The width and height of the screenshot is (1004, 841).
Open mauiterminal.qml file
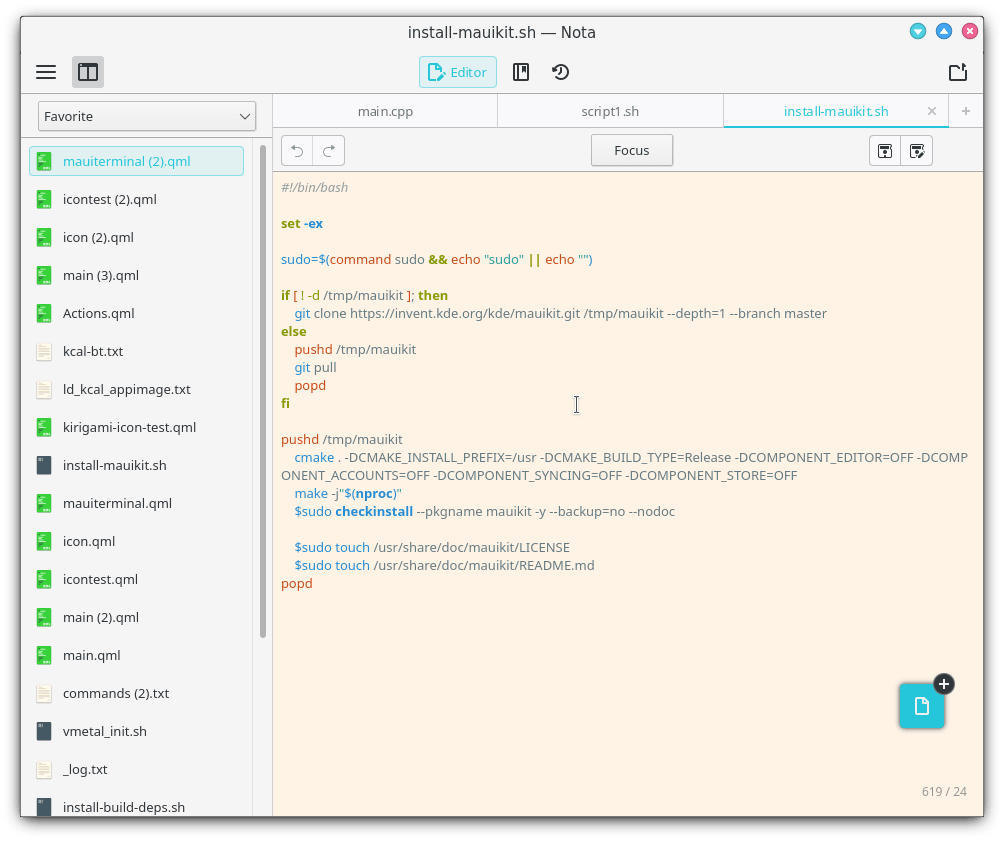(x=136, y=503)
